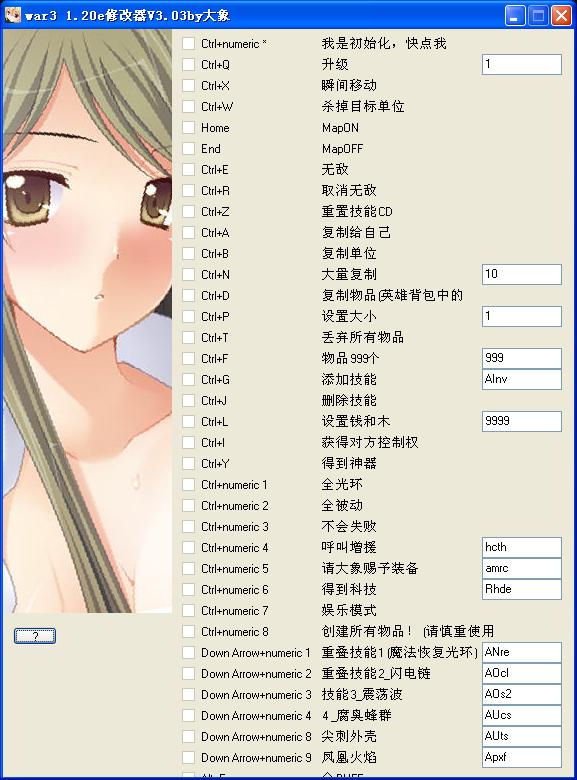Screen dimensions: 577x780
Task: Tick the Down Arrow+numeric 9 checkbox
Action: [x=189, y=758]
